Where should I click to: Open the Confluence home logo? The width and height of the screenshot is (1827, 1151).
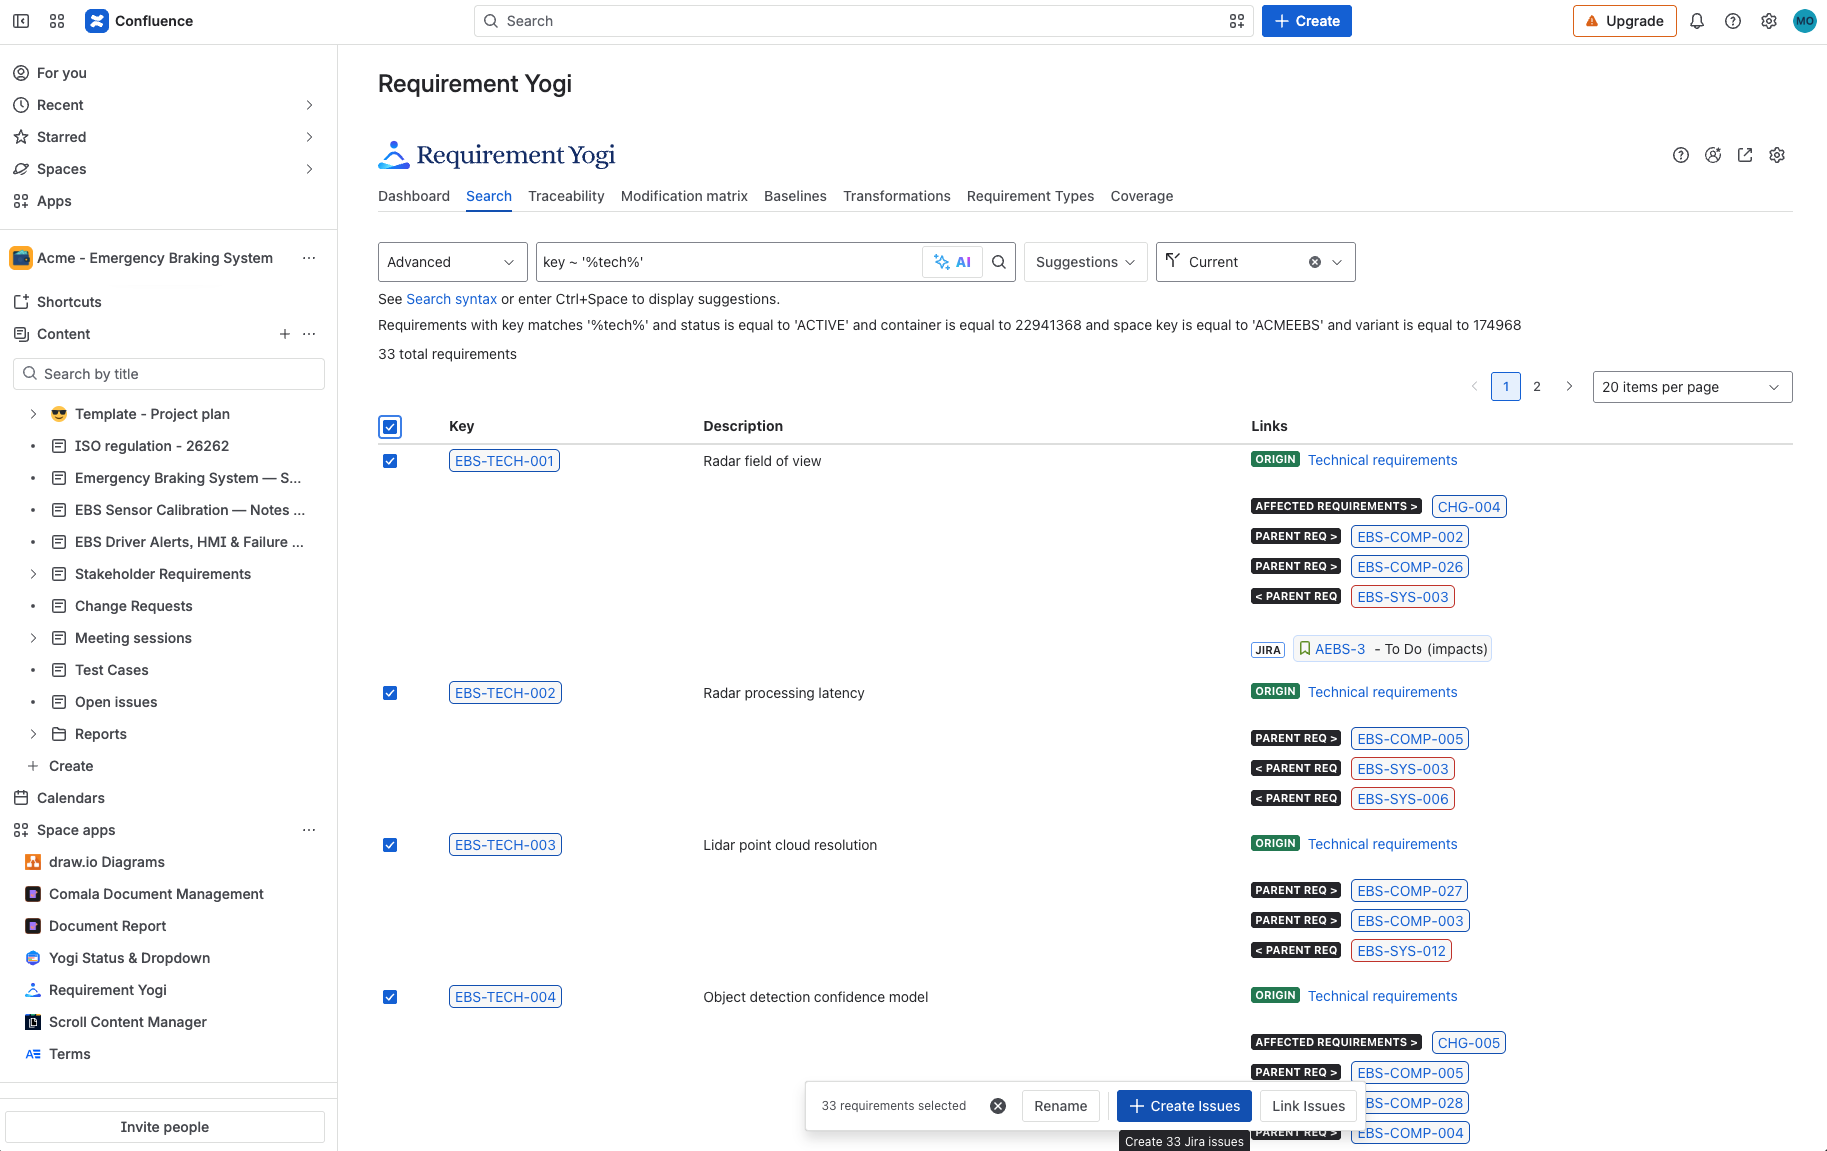coord(139,21)
